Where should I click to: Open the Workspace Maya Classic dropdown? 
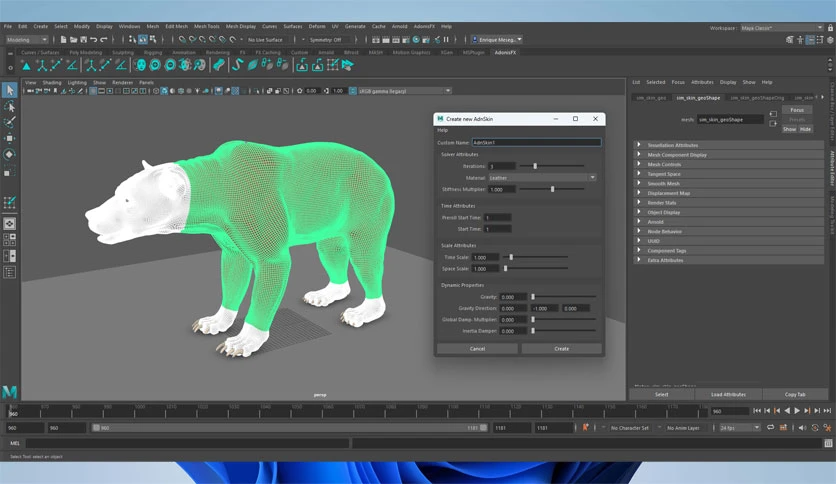click(782, 28)
